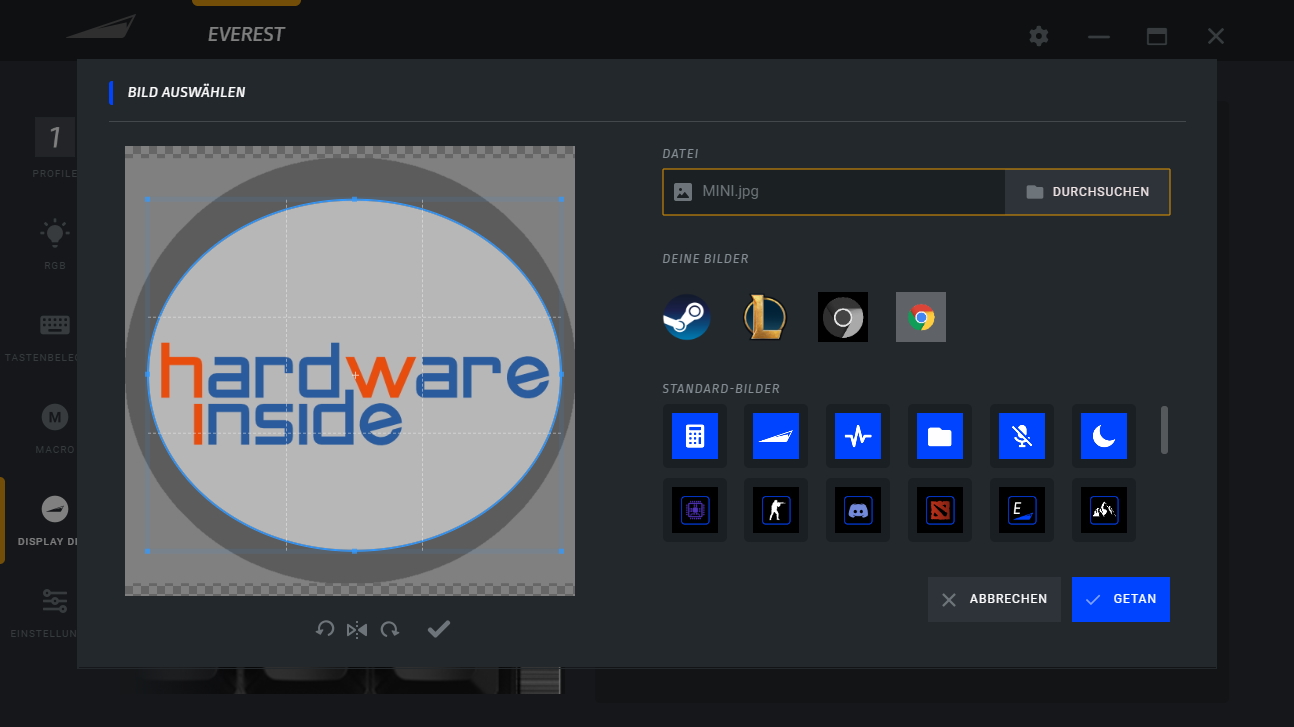The width and height of the screenshot is (1294, 727).
Task: Confirm with the Getan button
Action: [1121, 599]
